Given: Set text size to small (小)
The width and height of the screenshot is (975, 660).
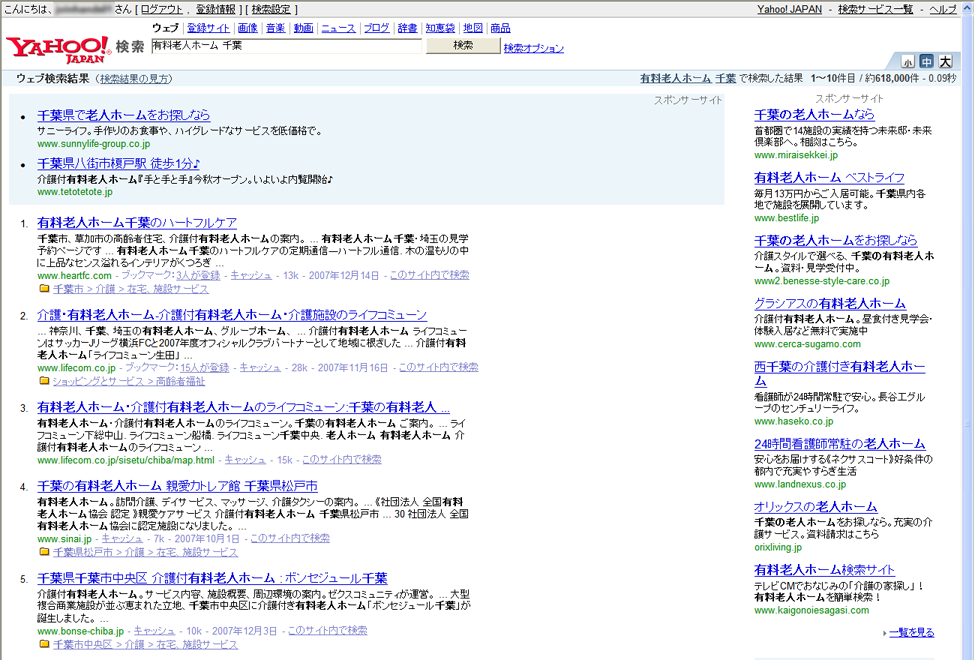Looking at the screenshot, I should point(907,61).
